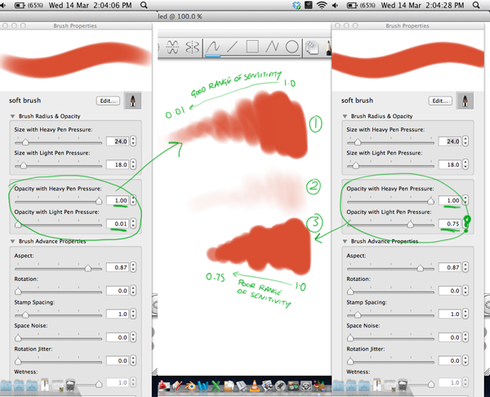This screenshot has height=397, width=490.
Task: Select the straight line tool
Action: point(232,47)
